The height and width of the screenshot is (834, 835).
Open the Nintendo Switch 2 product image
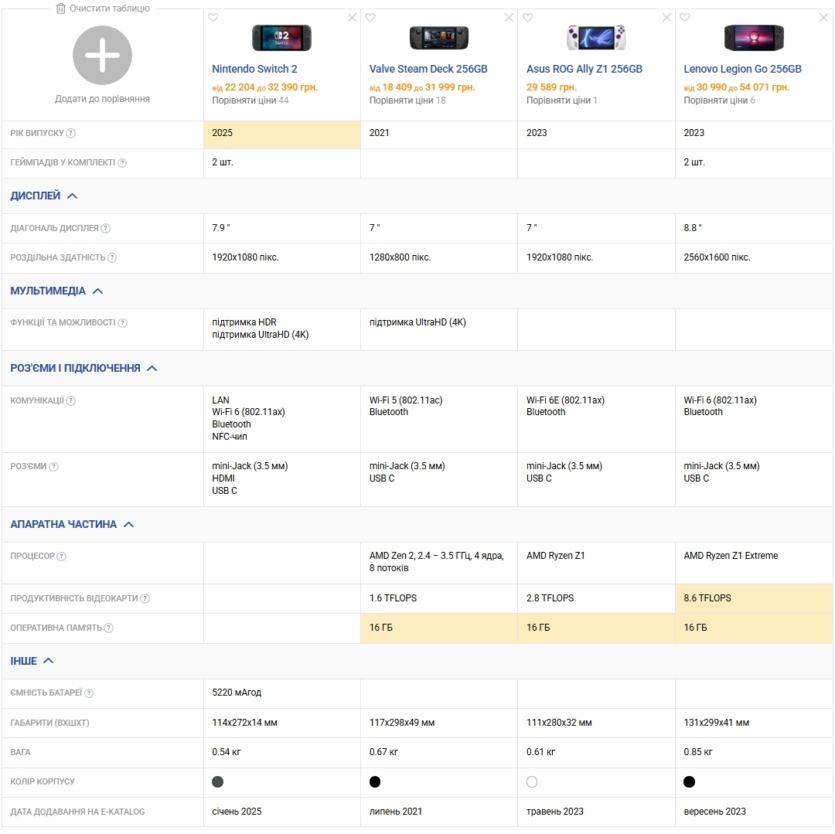click(282, 38)
